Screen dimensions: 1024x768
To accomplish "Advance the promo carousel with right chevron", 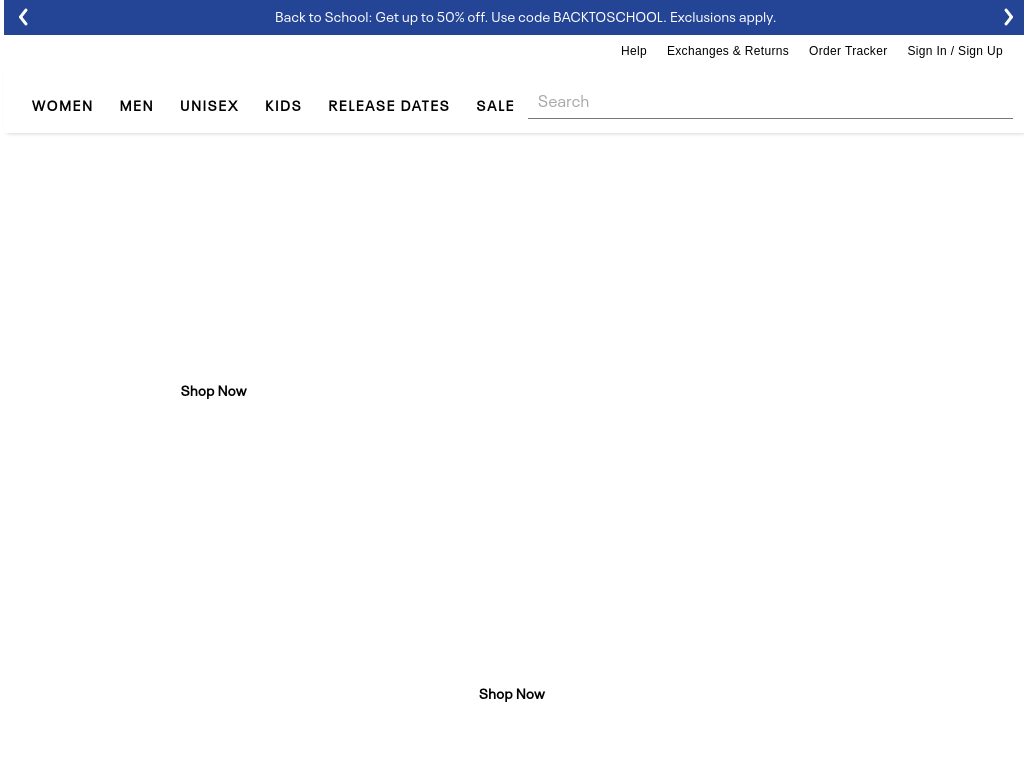I will point(1008,17).
